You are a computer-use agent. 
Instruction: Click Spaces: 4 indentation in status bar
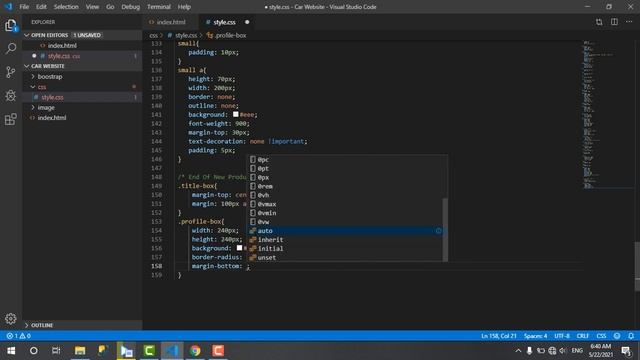point(535,336)
